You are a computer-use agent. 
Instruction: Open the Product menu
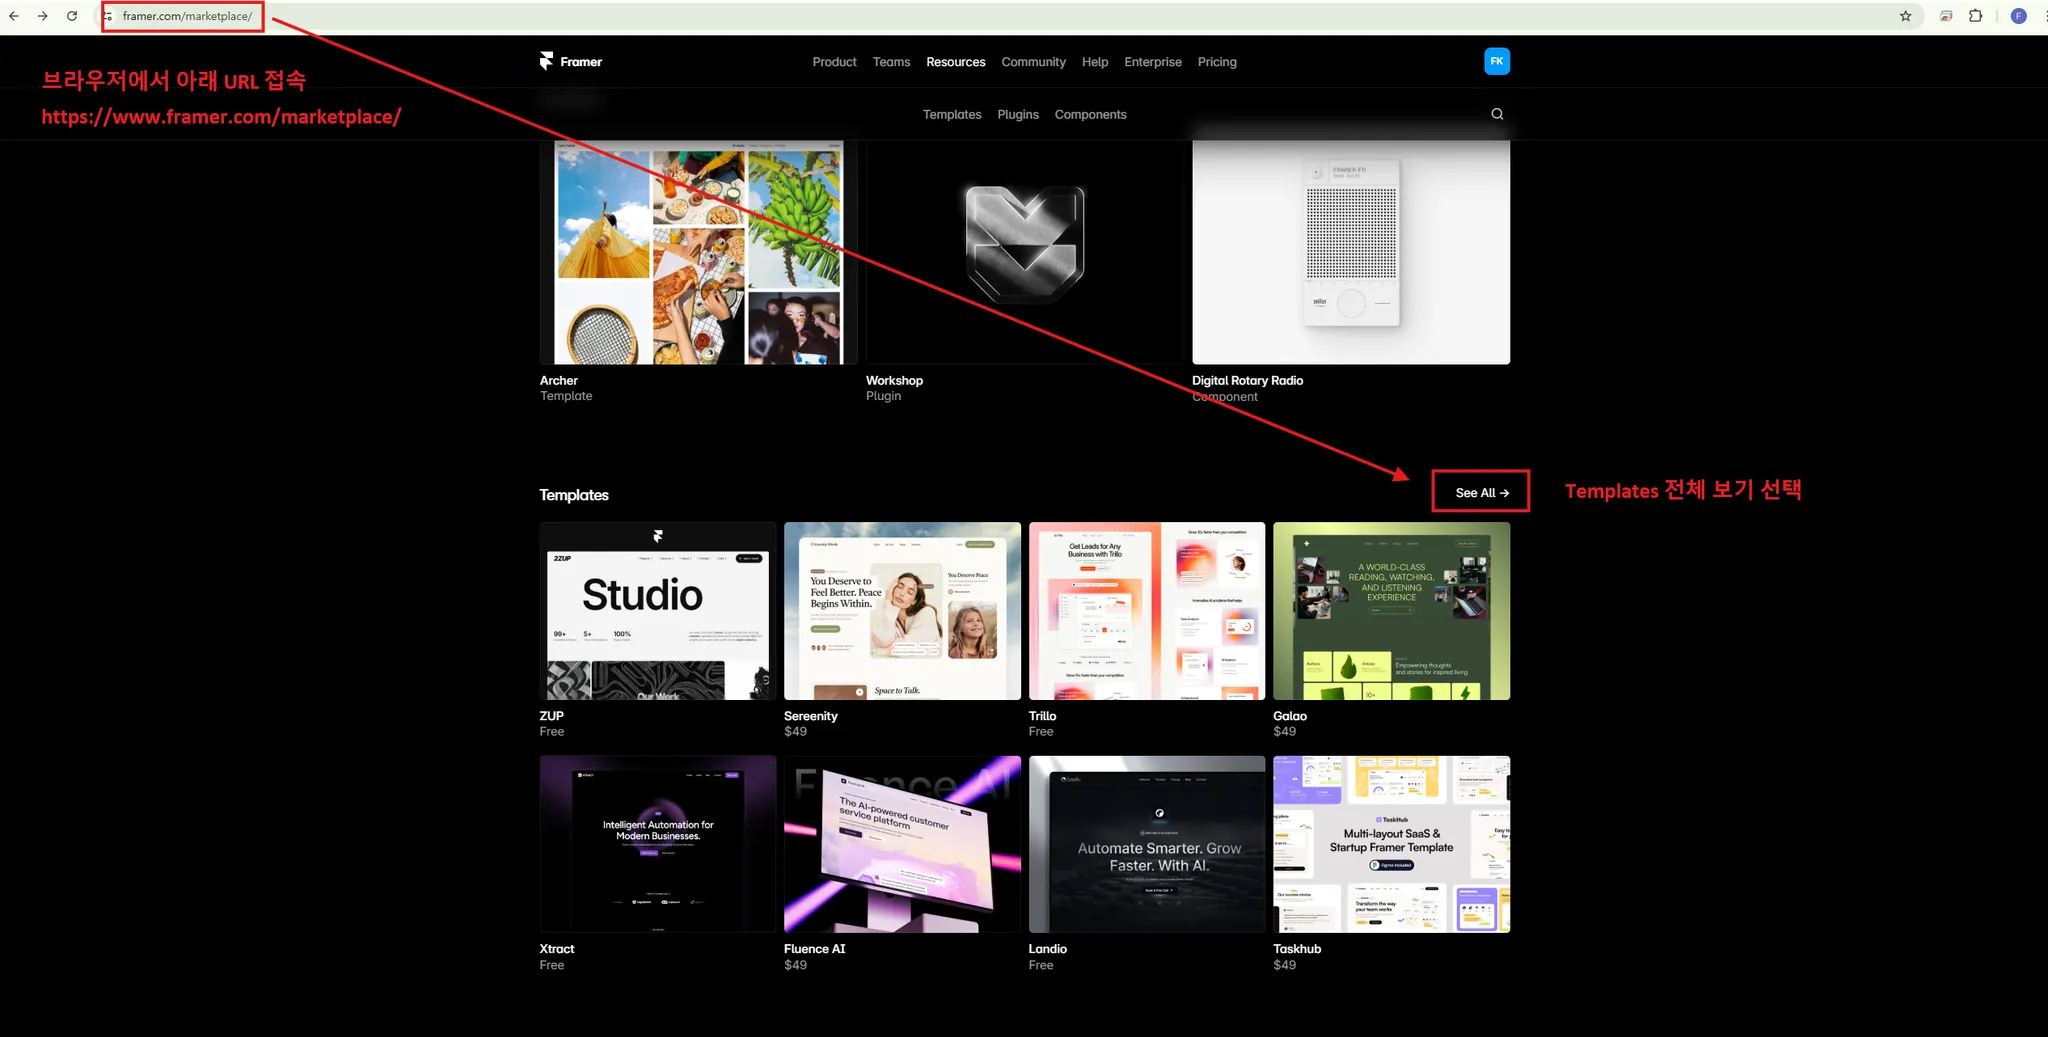click(x=834, y=62)
